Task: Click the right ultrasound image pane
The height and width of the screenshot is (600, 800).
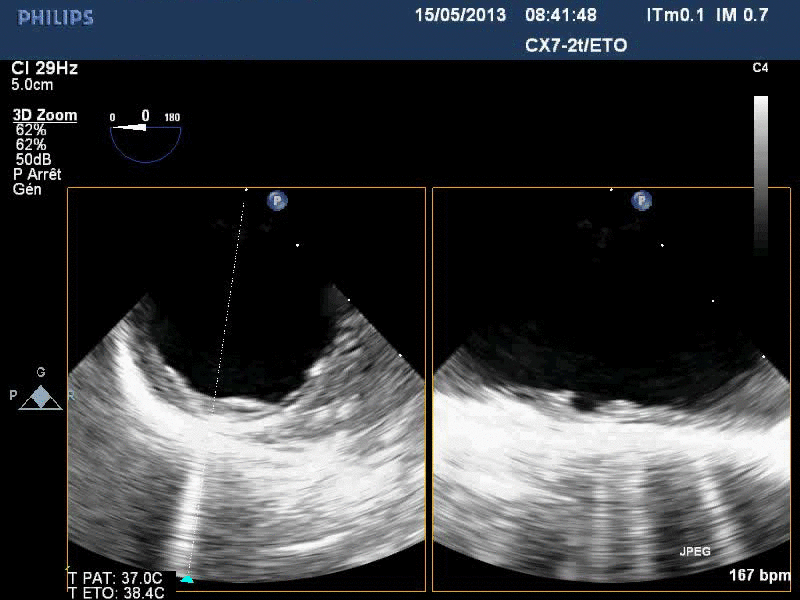Action: pyautogui.click(x=611, y=389)
